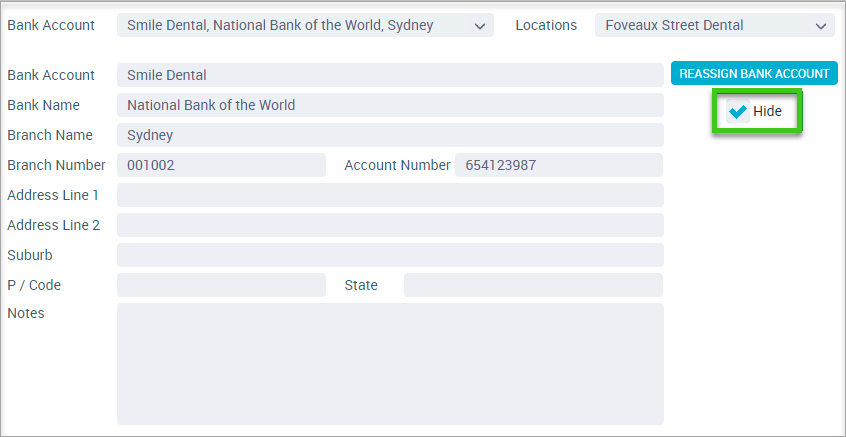Select the Bank Name field
Image resolution: width=846 pixels, height=437 pixels.
390,105
